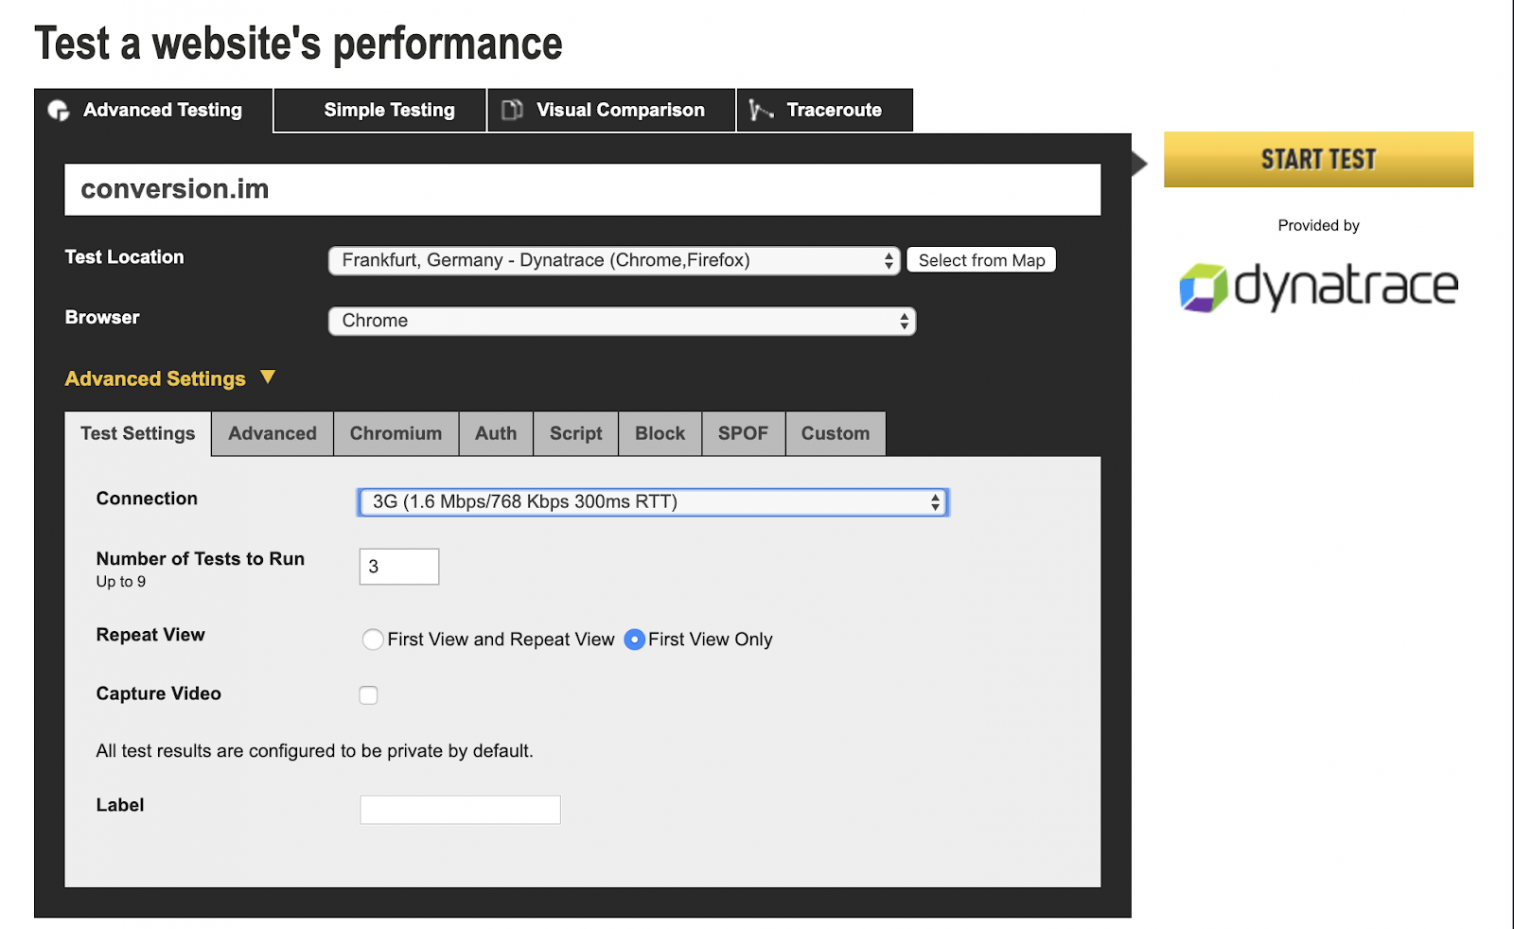
Task: Click 'Test a website's performance' heading
Action: [x=298, y=44]
